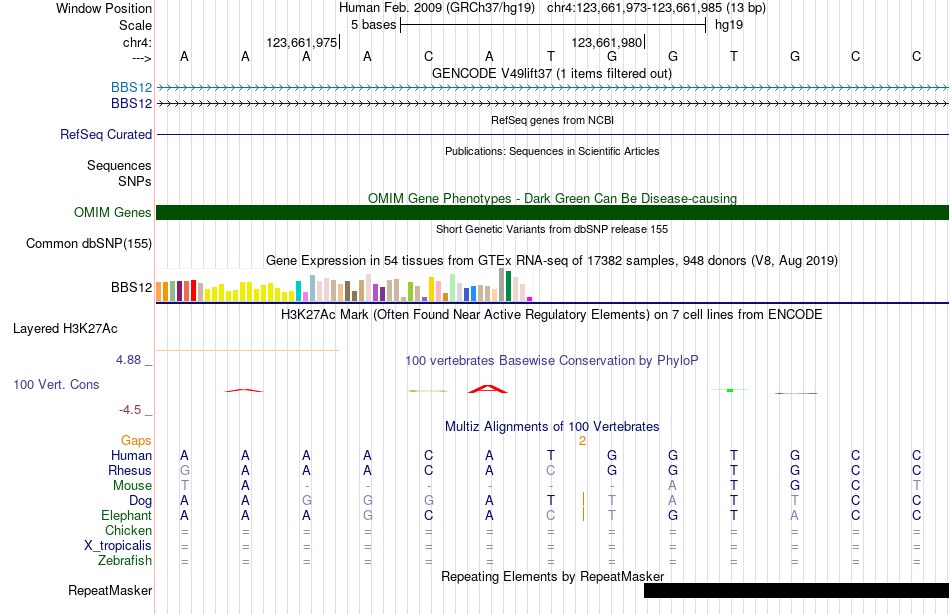Screen dimensions: 950x614
Task: Click the light blue BBS12 transcript label
Action: pos(131,87)
